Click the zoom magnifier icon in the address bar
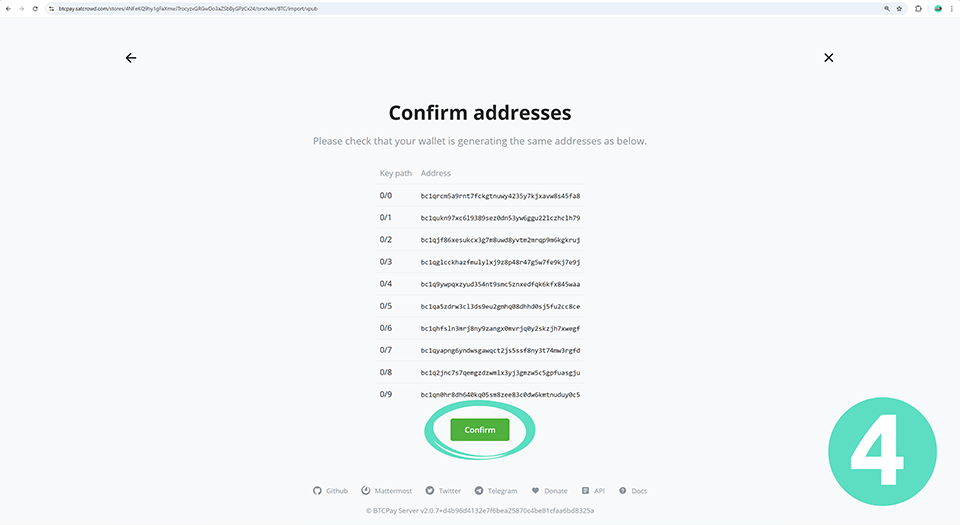960x525 pixels. click(x=886, y=8)
